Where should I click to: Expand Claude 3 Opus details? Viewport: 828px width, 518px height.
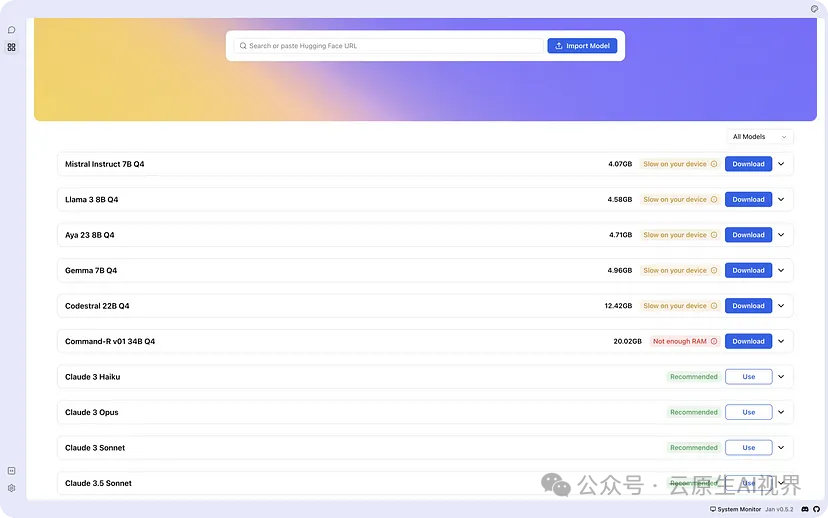click(x=781, y=412)
